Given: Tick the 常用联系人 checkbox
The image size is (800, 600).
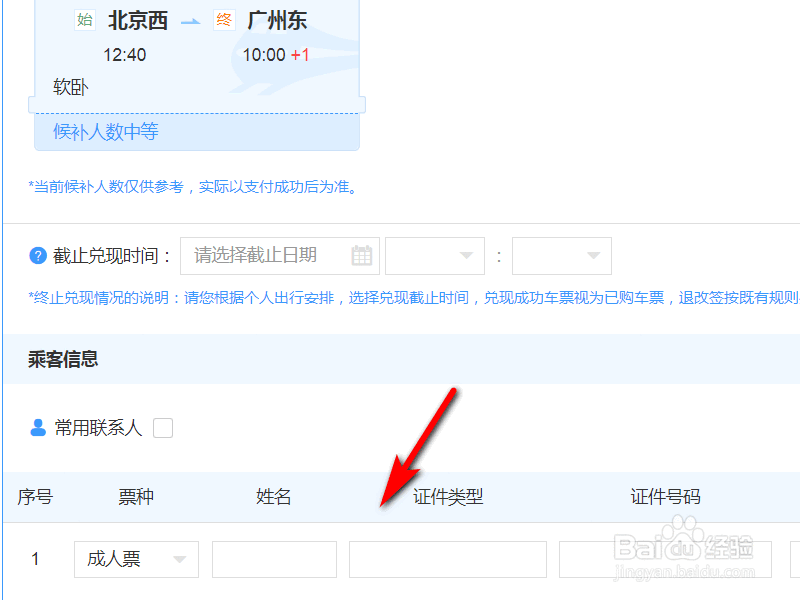Looking at the screenshot, I should pos(163,428).
